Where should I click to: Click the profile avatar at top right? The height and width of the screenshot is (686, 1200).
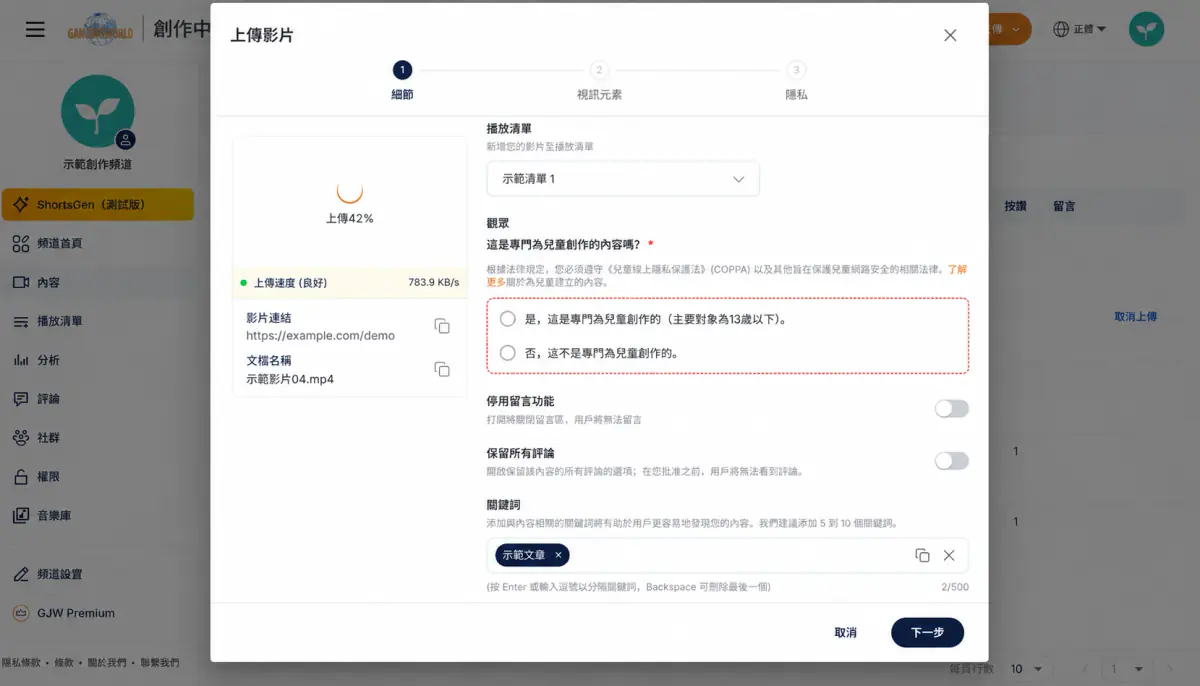1147,29
